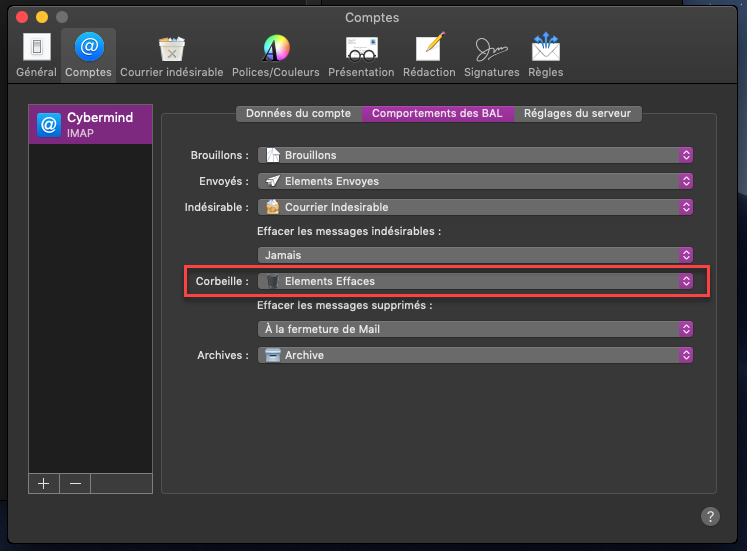747x551 pixels.
Task: Switch to the Présentation pane
Action: [x=361, y=55]
